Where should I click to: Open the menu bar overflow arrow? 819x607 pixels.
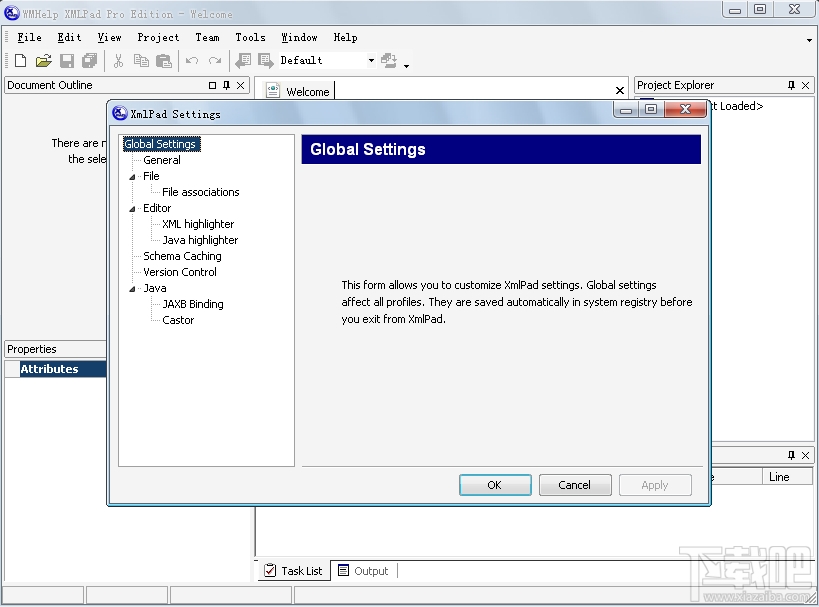pyautogui.click(x=809, y=40)
